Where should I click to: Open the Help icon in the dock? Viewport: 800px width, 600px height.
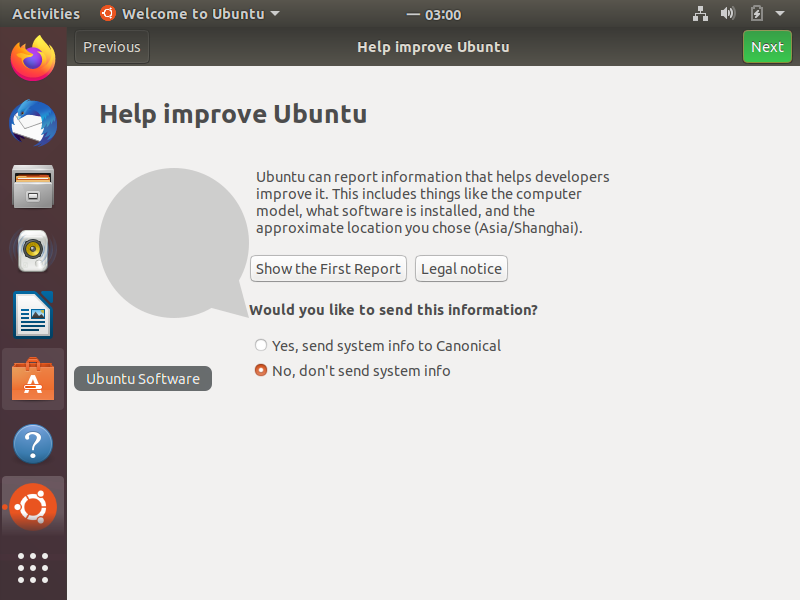click(33, 443)
